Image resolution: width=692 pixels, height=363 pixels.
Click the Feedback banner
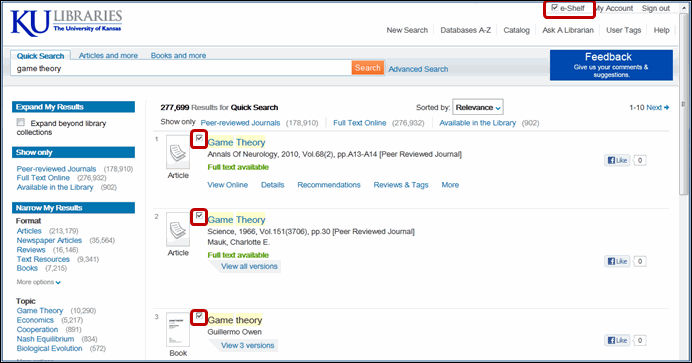point(611,65)
